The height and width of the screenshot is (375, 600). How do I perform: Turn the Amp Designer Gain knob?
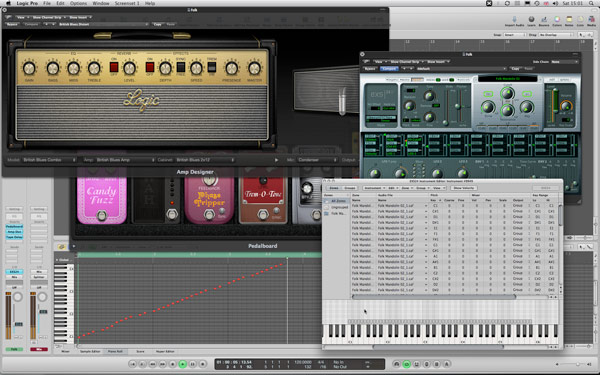pos(29,69)
